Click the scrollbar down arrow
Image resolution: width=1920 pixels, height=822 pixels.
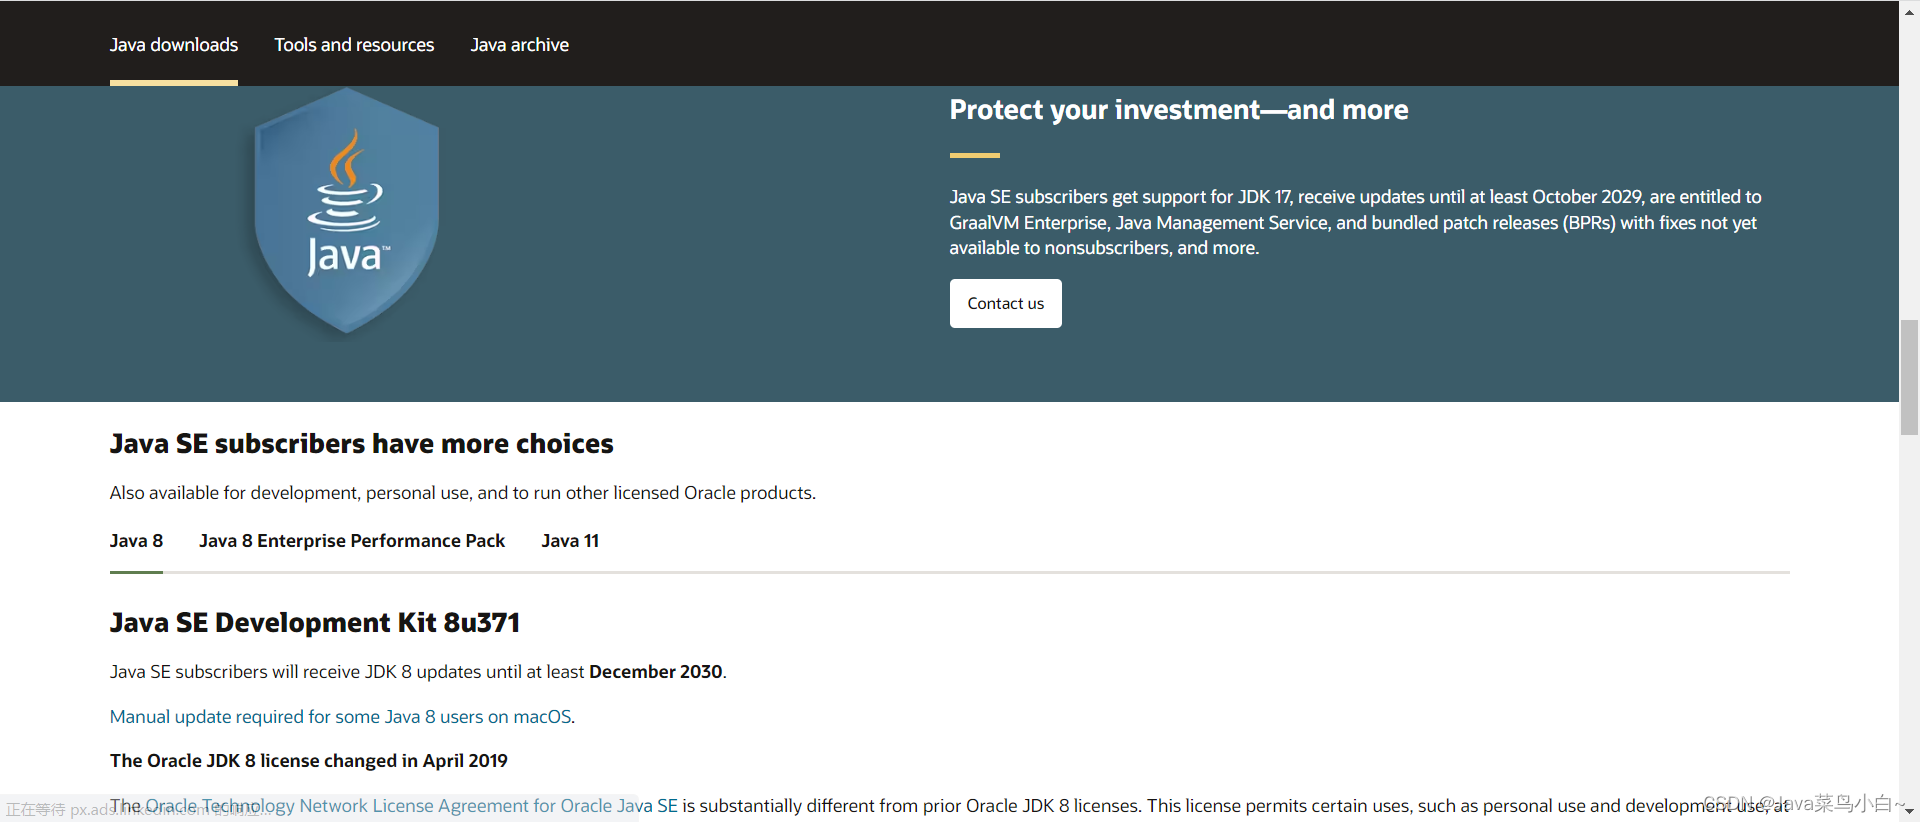pyautogui.click(x=1910, y=813)
